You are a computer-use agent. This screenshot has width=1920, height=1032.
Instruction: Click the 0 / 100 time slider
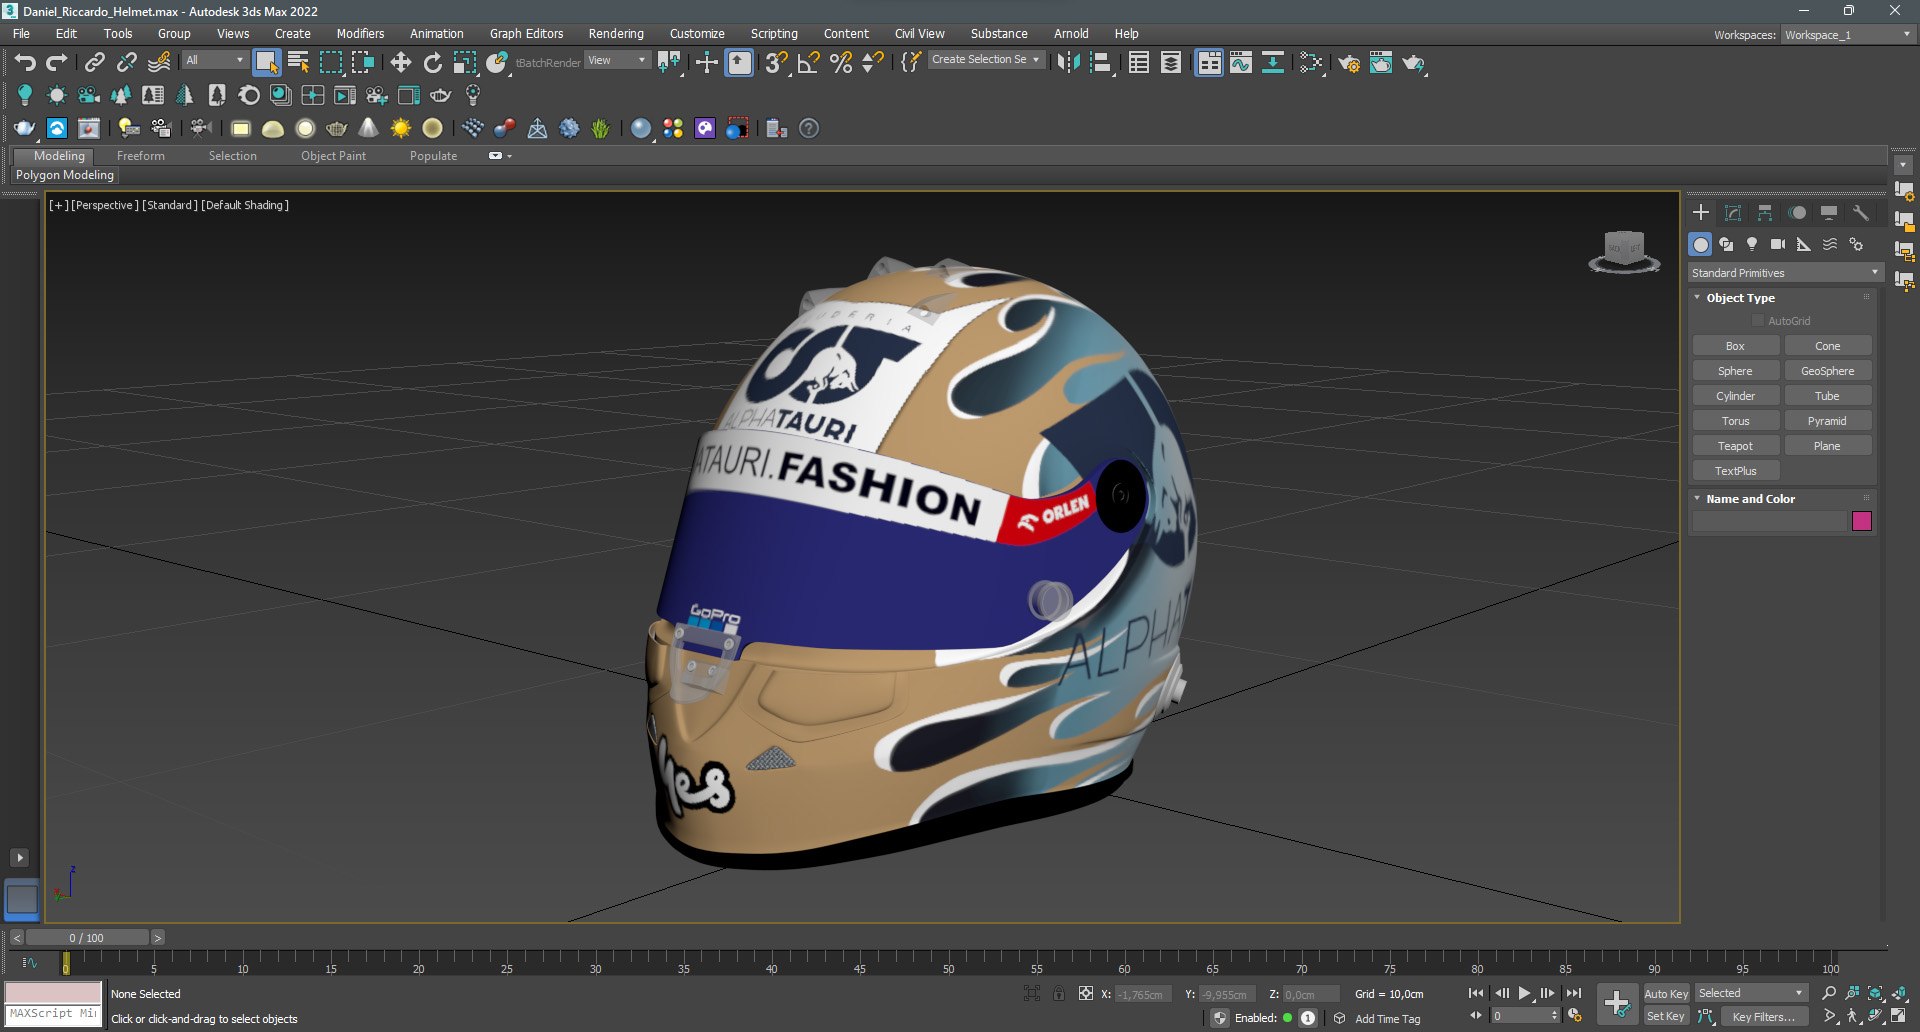click(x=87, y=938)
